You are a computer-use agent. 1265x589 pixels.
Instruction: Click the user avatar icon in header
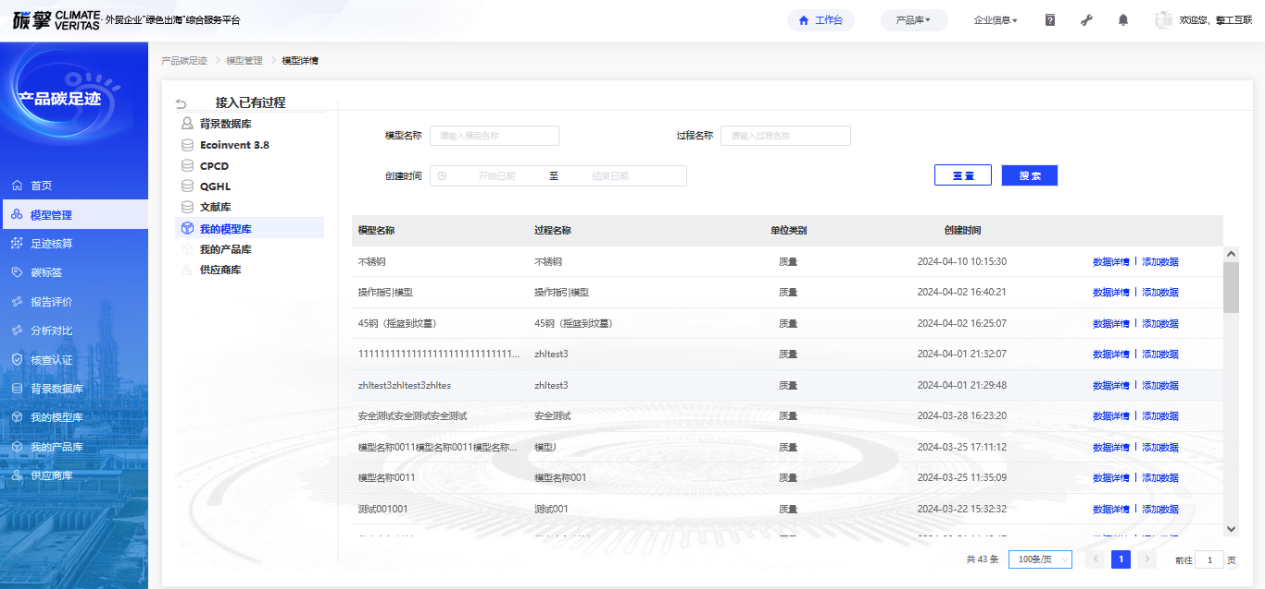pos(1163,20)
